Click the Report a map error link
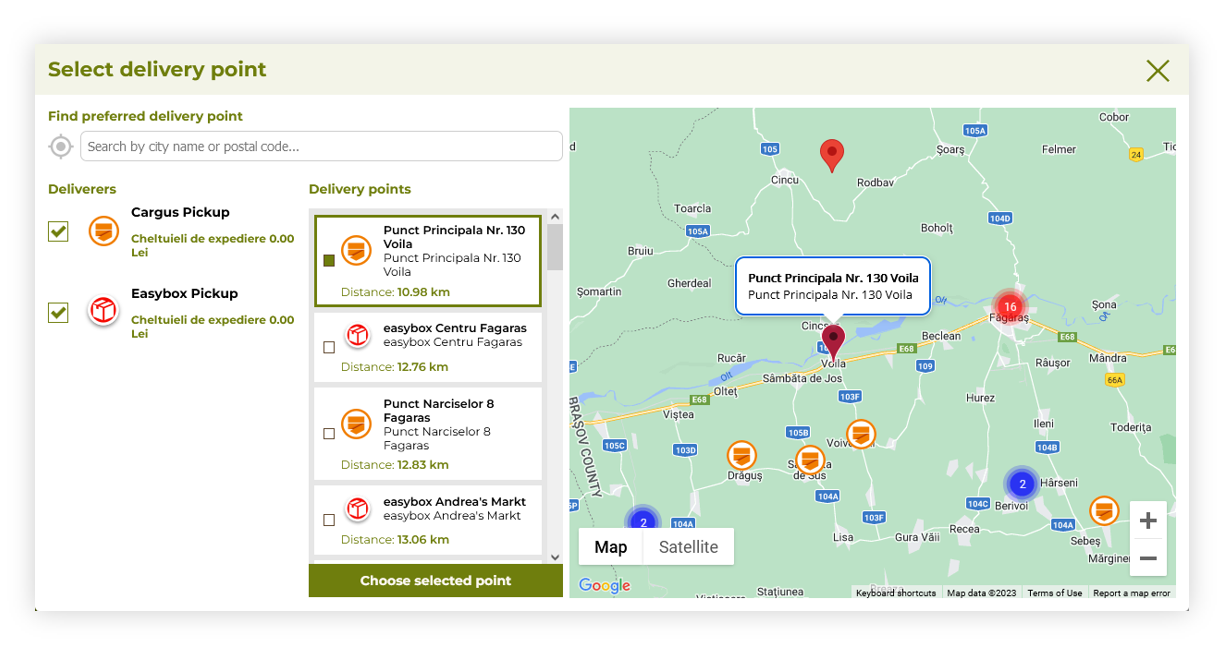This screenshot has height=655, width=1228. tap(1131, 593)
